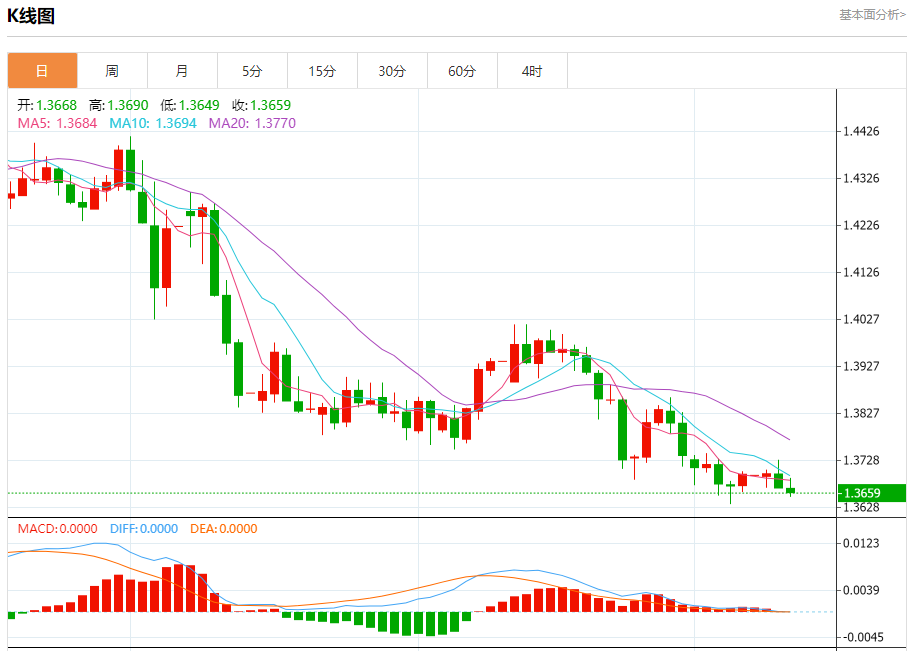Click the 1.3927 price axis label
This screenshot has height=651, width=912.
coord(861,367)
